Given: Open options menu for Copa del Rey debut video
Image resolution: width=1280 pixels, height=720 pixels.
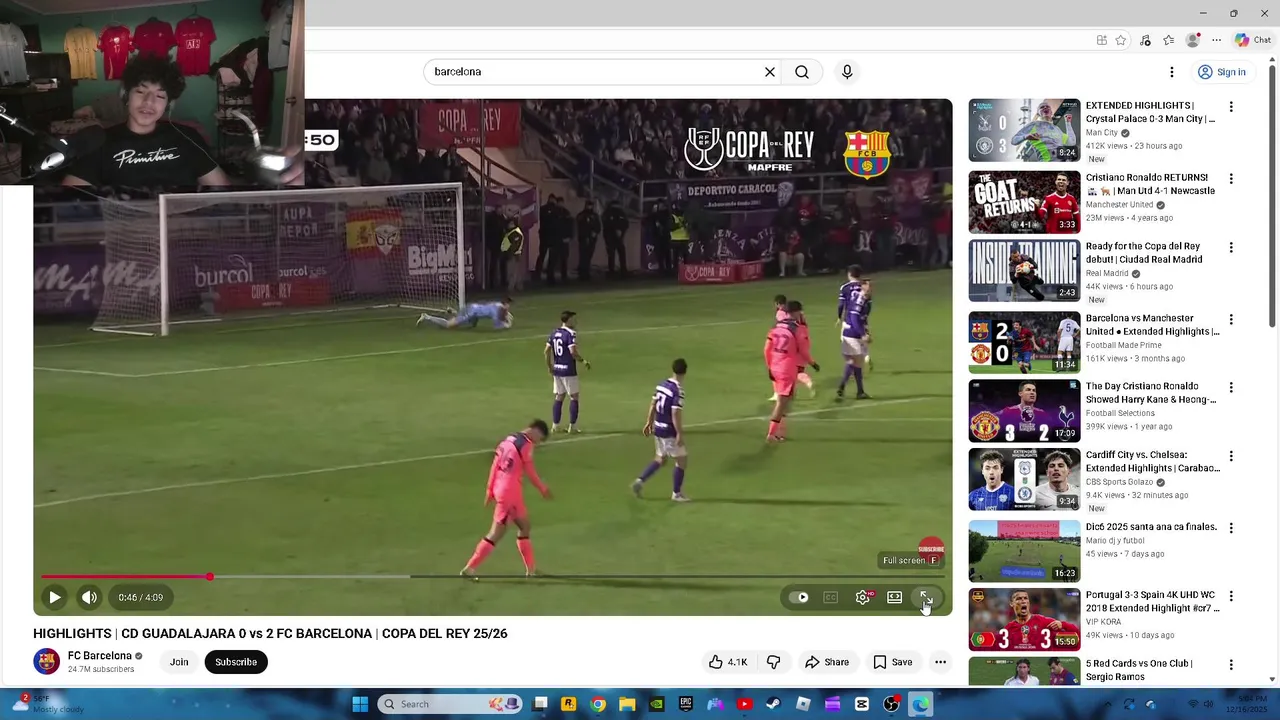Looking at the screenshot, I should click(x=1231, y=247).
